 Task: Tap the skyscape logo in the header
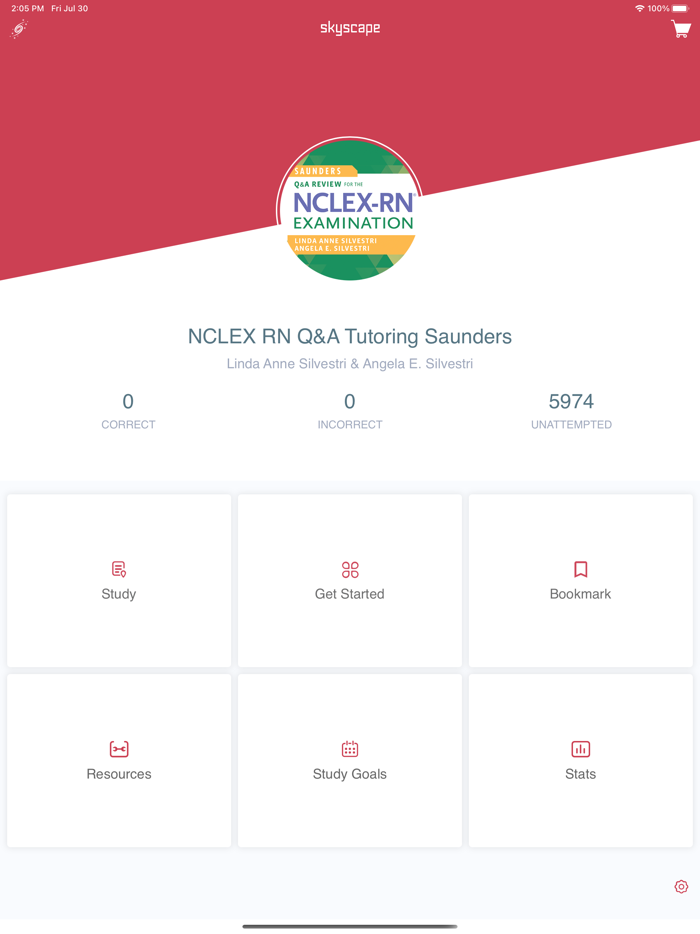tap(349, 28)
